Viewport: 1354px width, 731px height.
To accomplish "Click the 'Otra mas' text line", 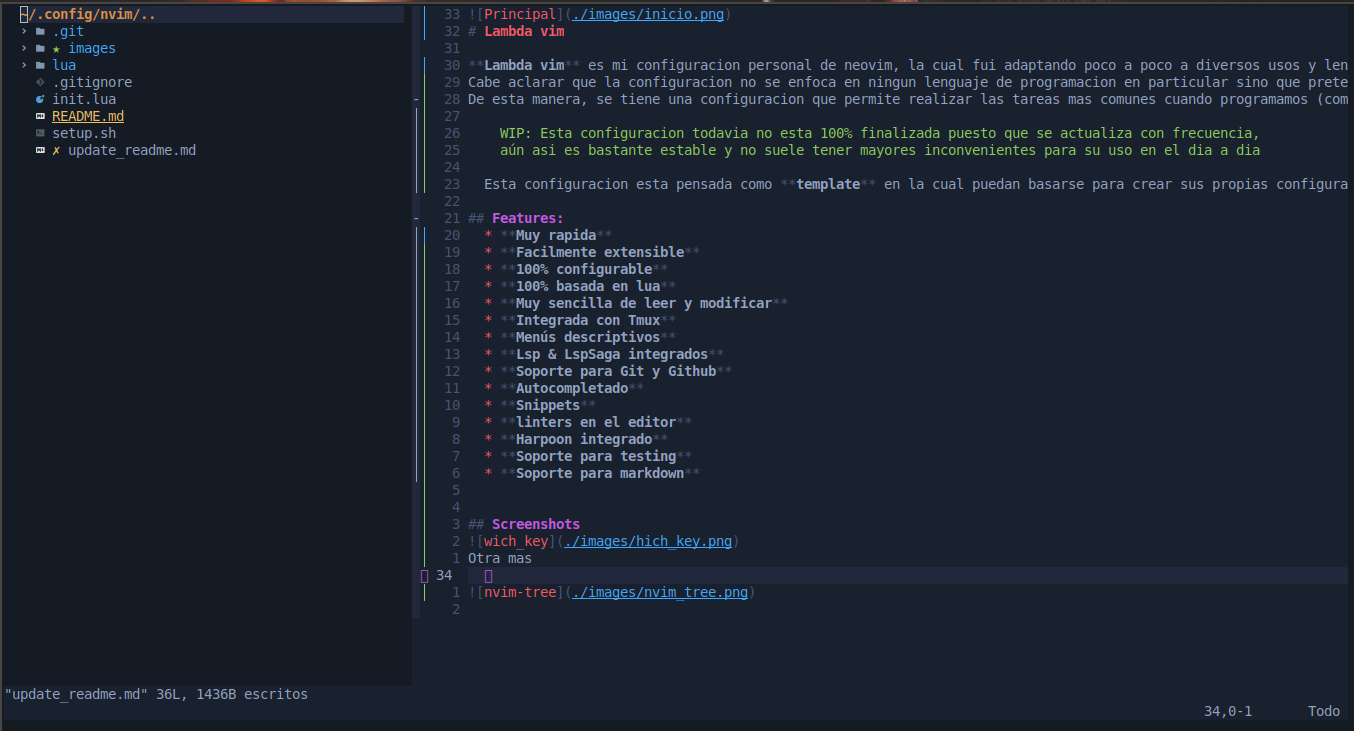I will [500, 558].
